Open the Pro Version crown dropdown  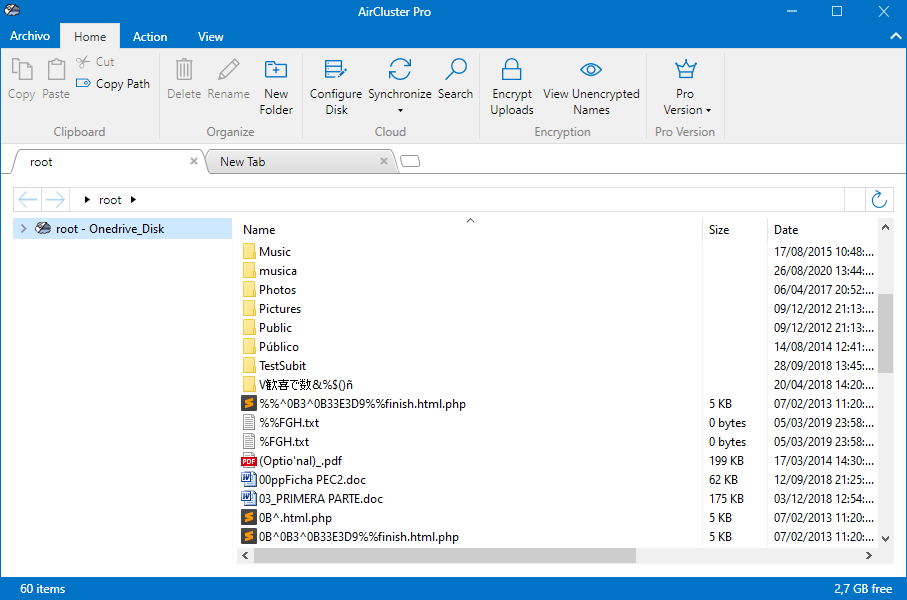click(685, 87)
